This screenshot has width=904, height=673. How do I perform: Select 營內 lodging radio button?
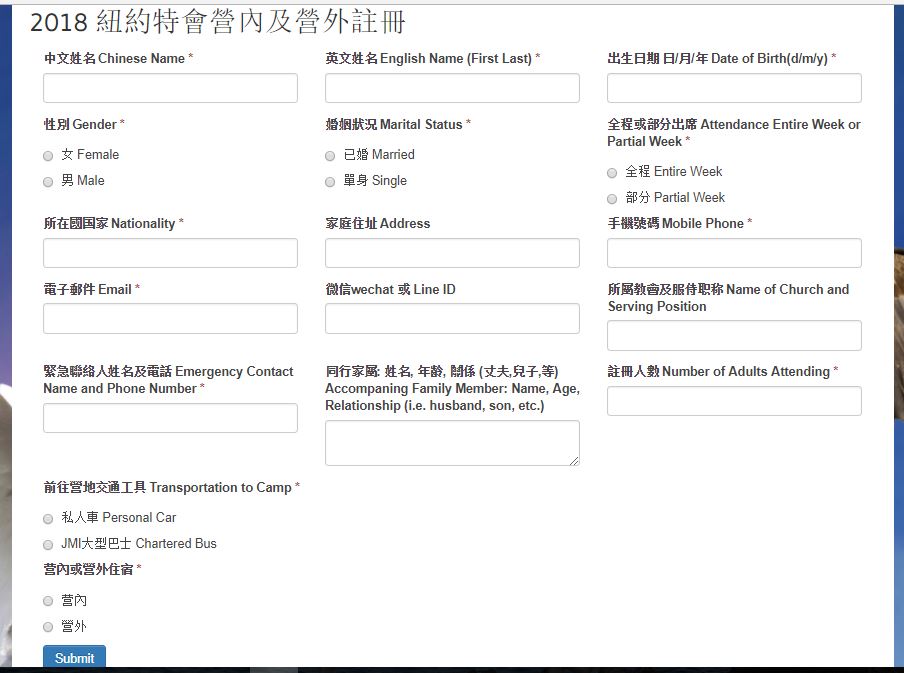click(48, 601)
